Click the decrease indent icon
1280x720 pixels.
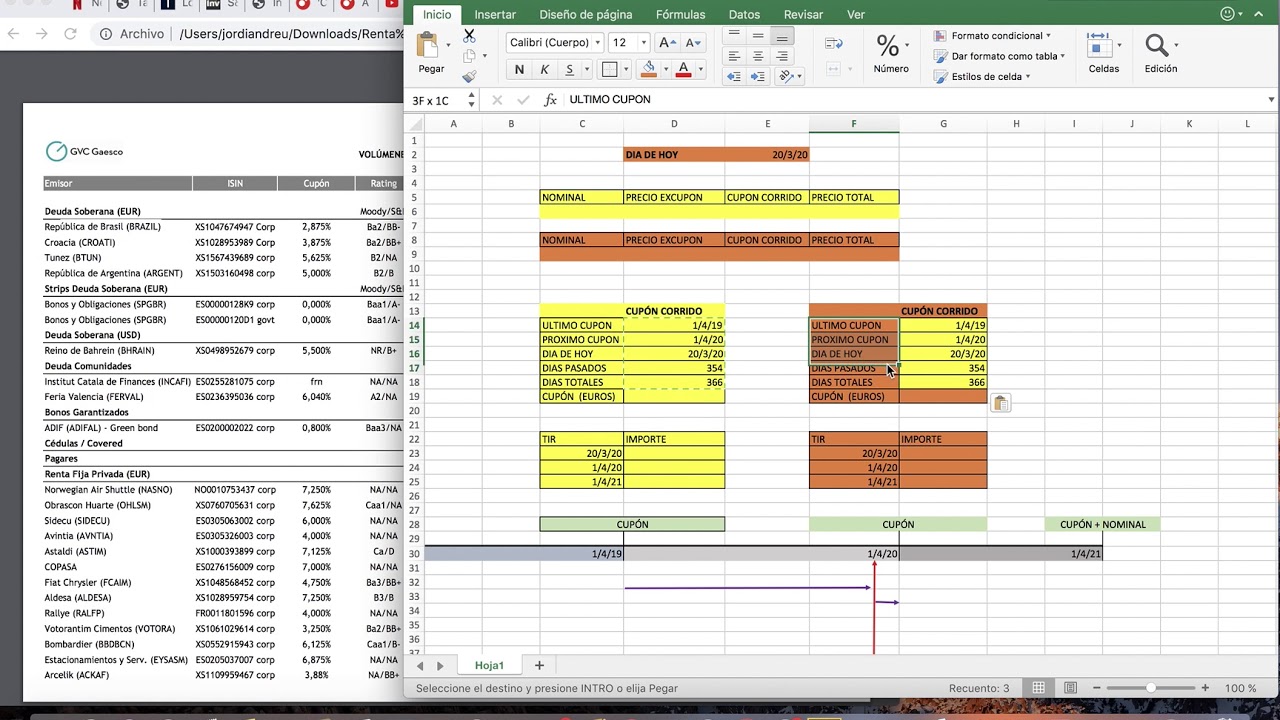point(734,77)
